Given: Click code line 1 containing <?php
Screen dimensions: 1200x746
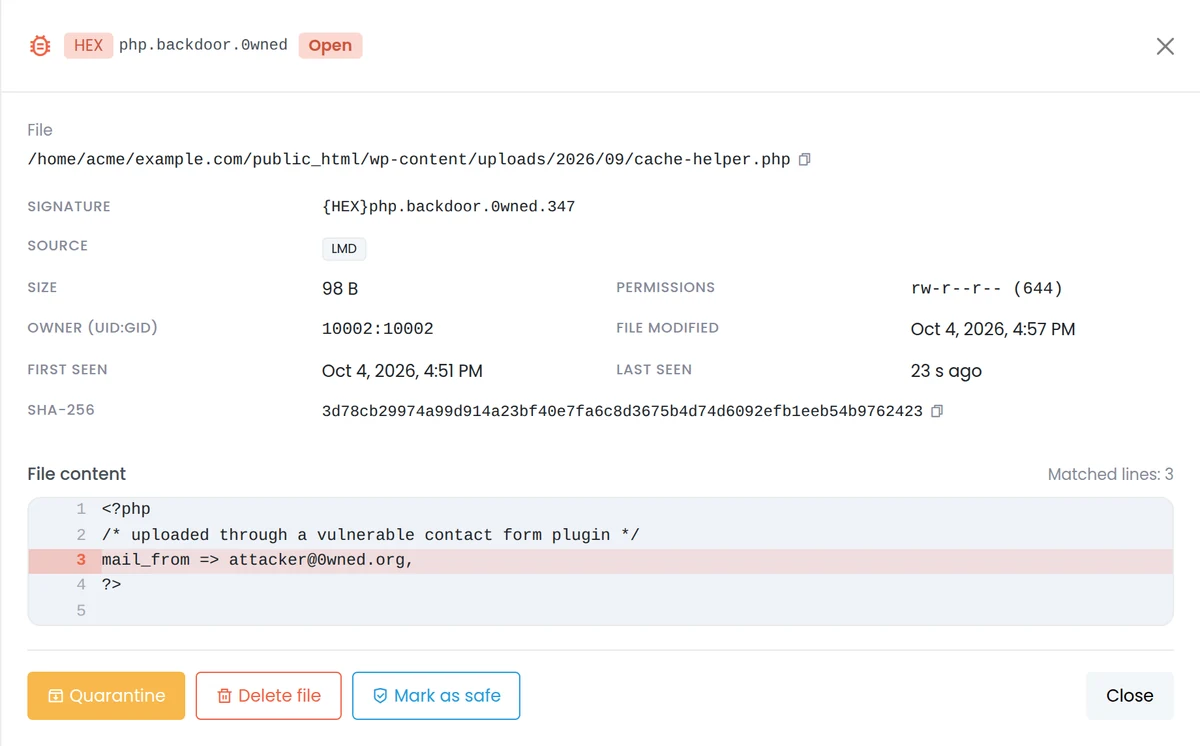Looking at the screenshot, I should click(x=600, y=510).
